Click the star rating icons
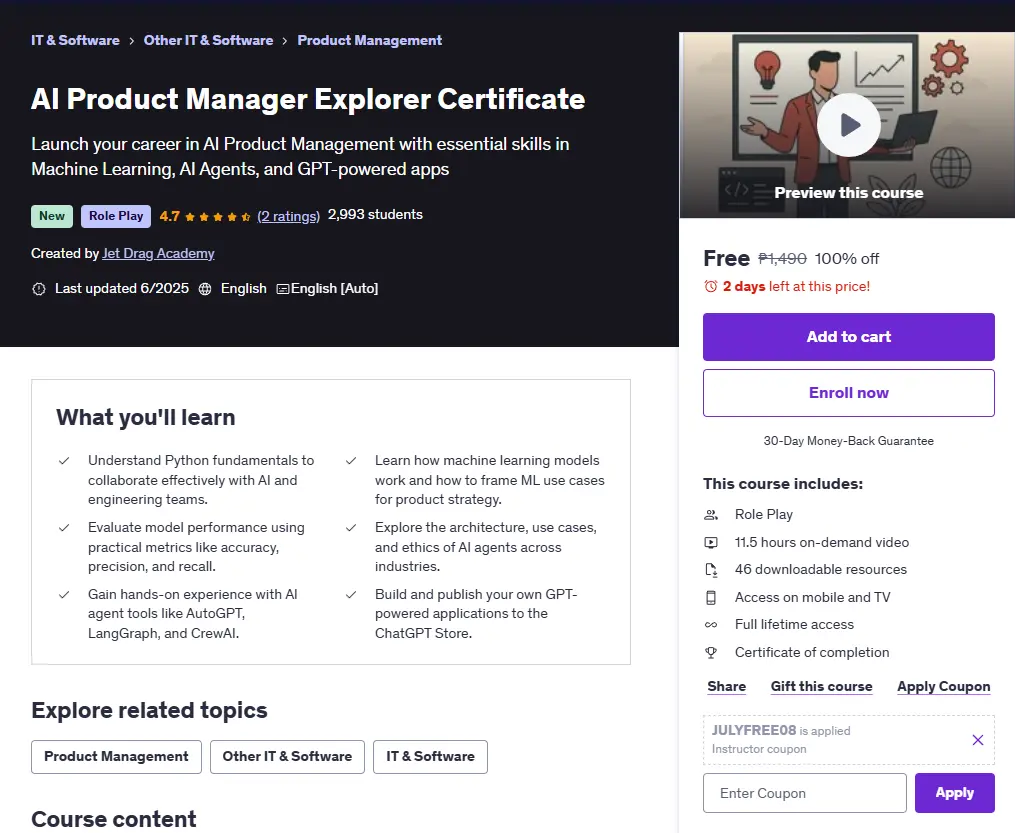Image resolution: width=1015 pixels, height=833 pixels. [218, 217]
